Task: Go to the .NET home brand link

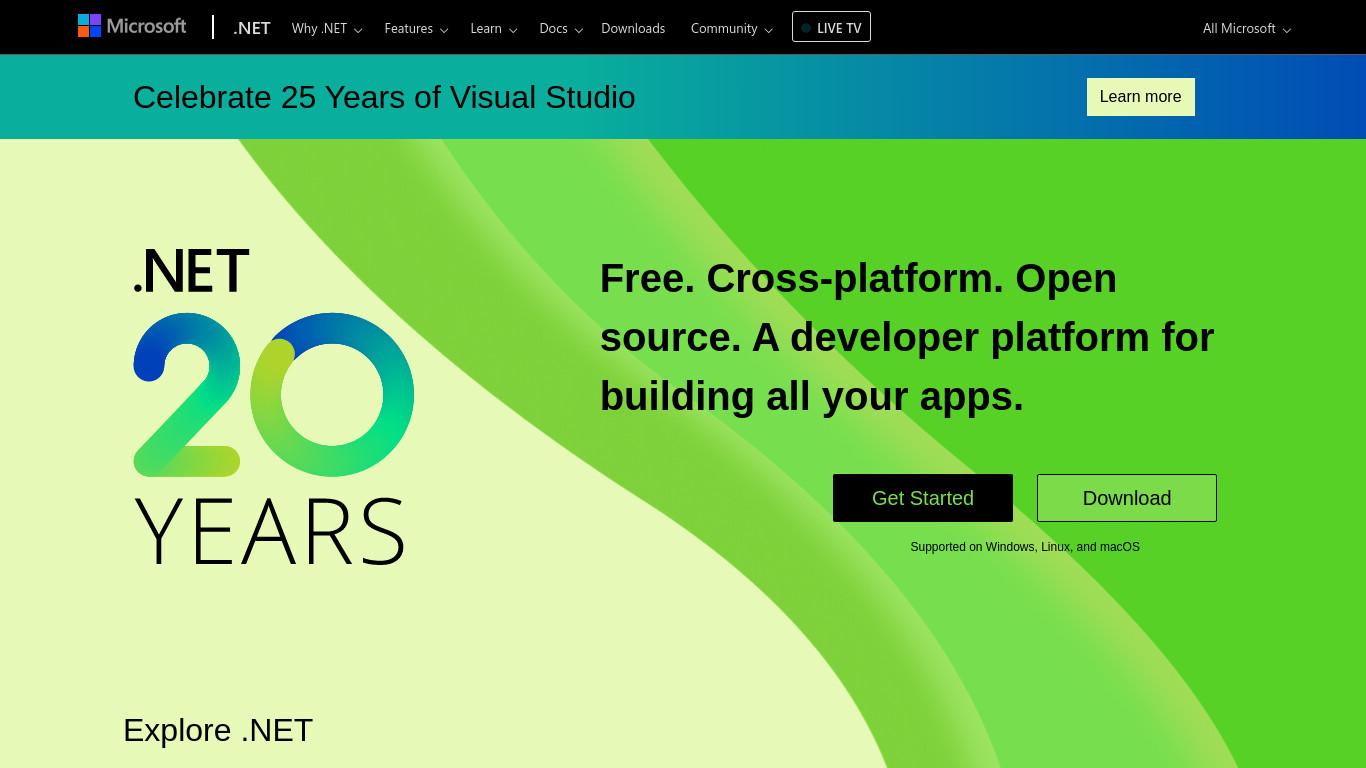Action: tap(252, 28)
